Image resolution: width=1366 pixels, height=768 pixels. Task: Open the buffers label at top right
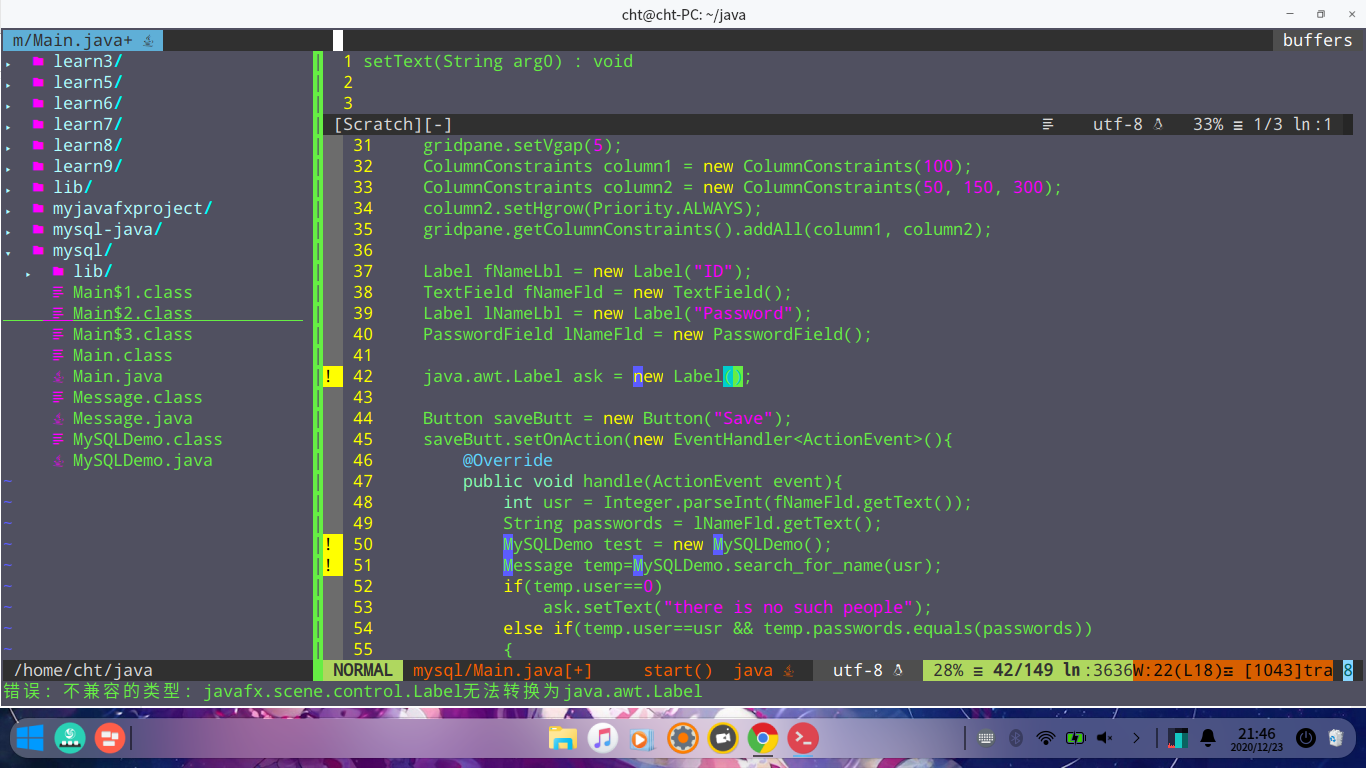[1317, 40]
